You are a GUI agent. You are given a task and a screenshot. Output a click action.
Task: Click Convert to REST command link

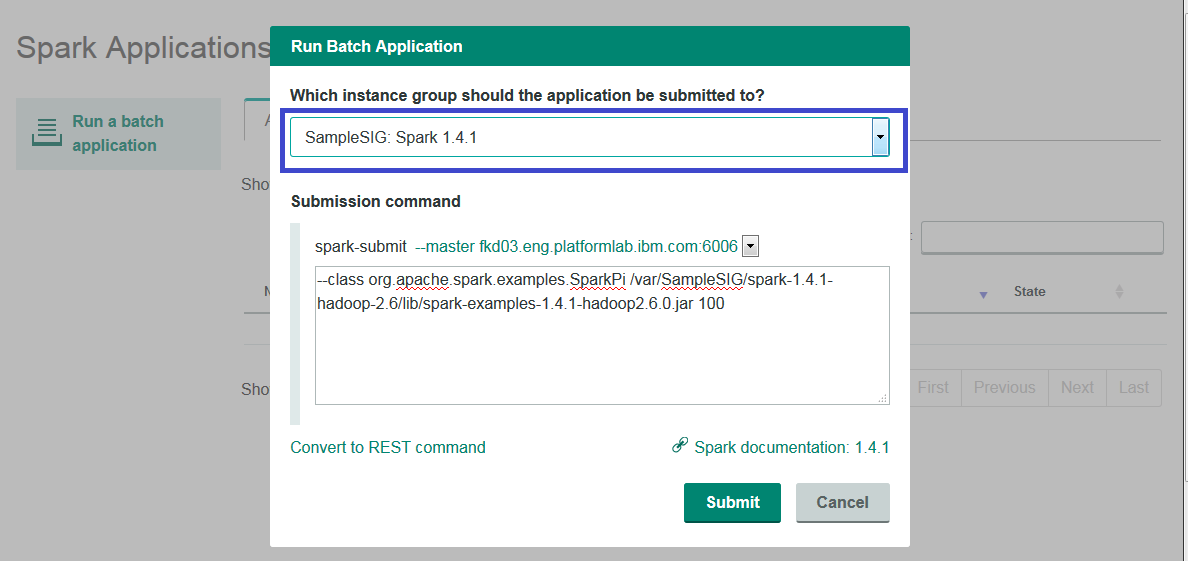click(x=388, y=447)
